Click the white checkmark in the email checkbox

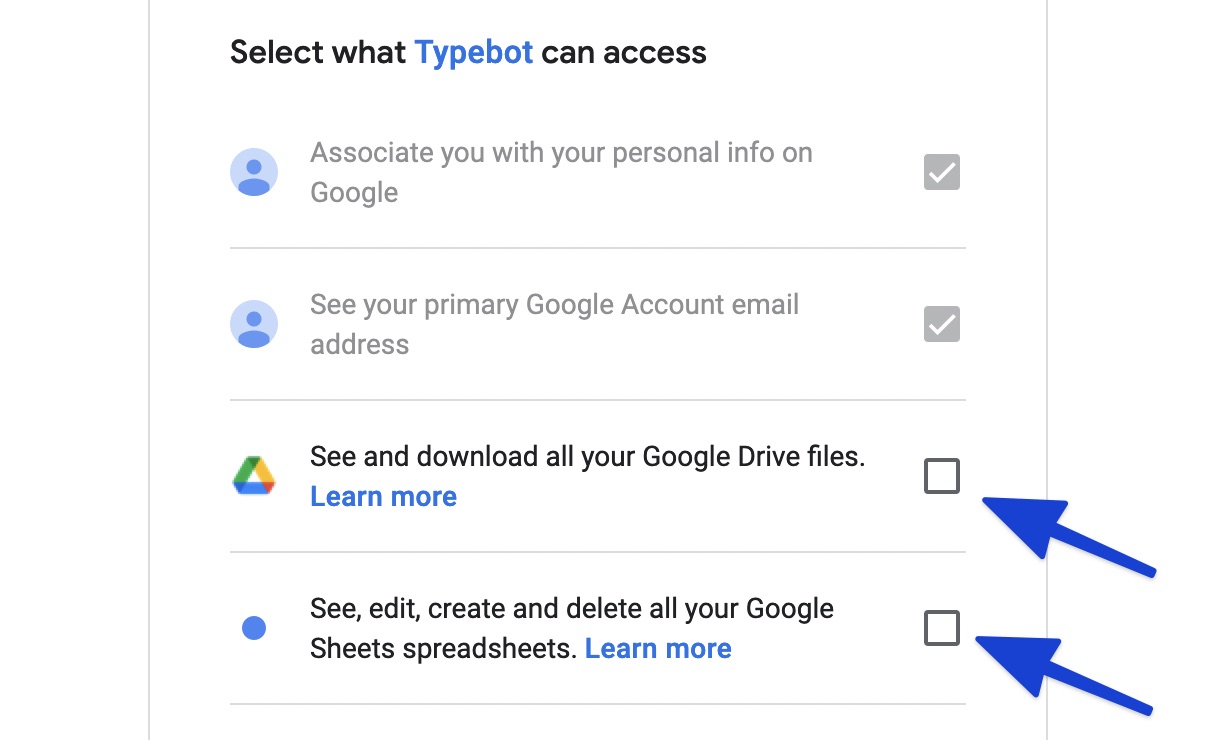(942, 325)
